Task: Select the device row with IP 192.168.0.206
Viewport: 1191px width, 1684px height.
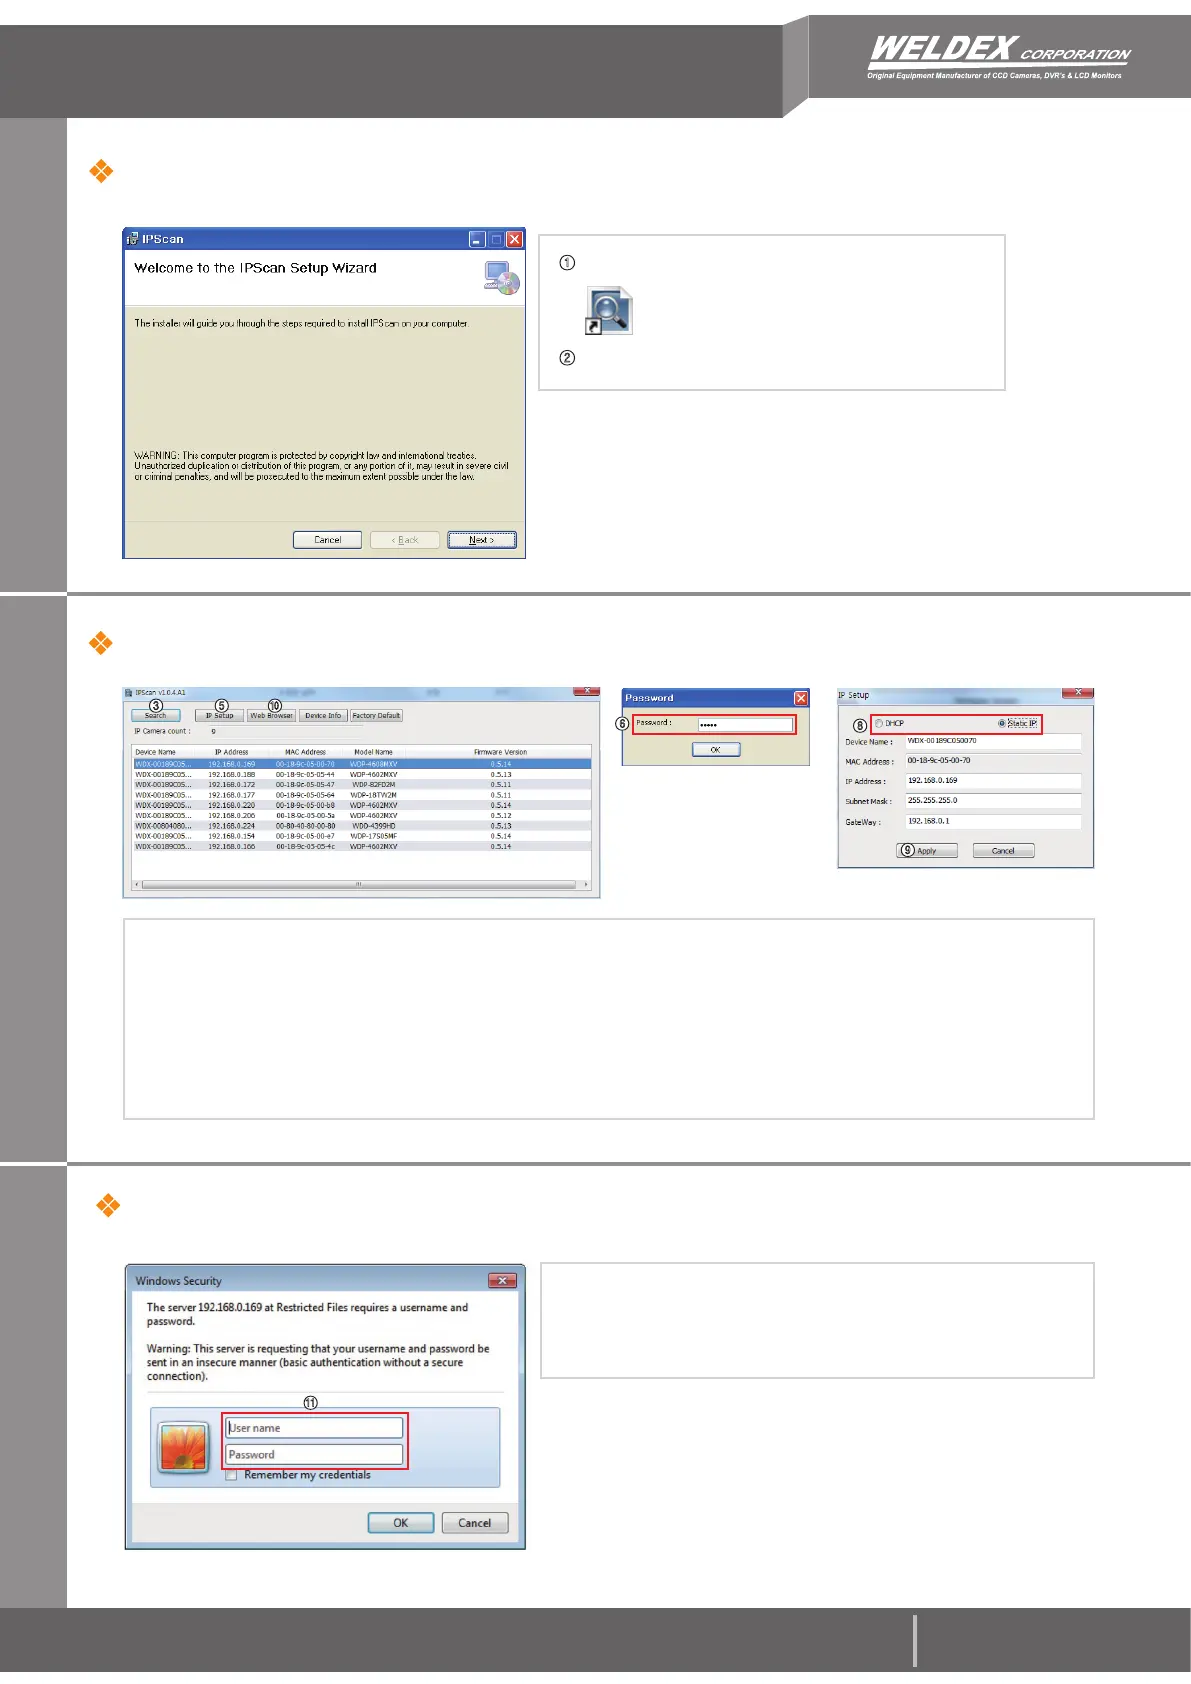Action: pos(361,816)
